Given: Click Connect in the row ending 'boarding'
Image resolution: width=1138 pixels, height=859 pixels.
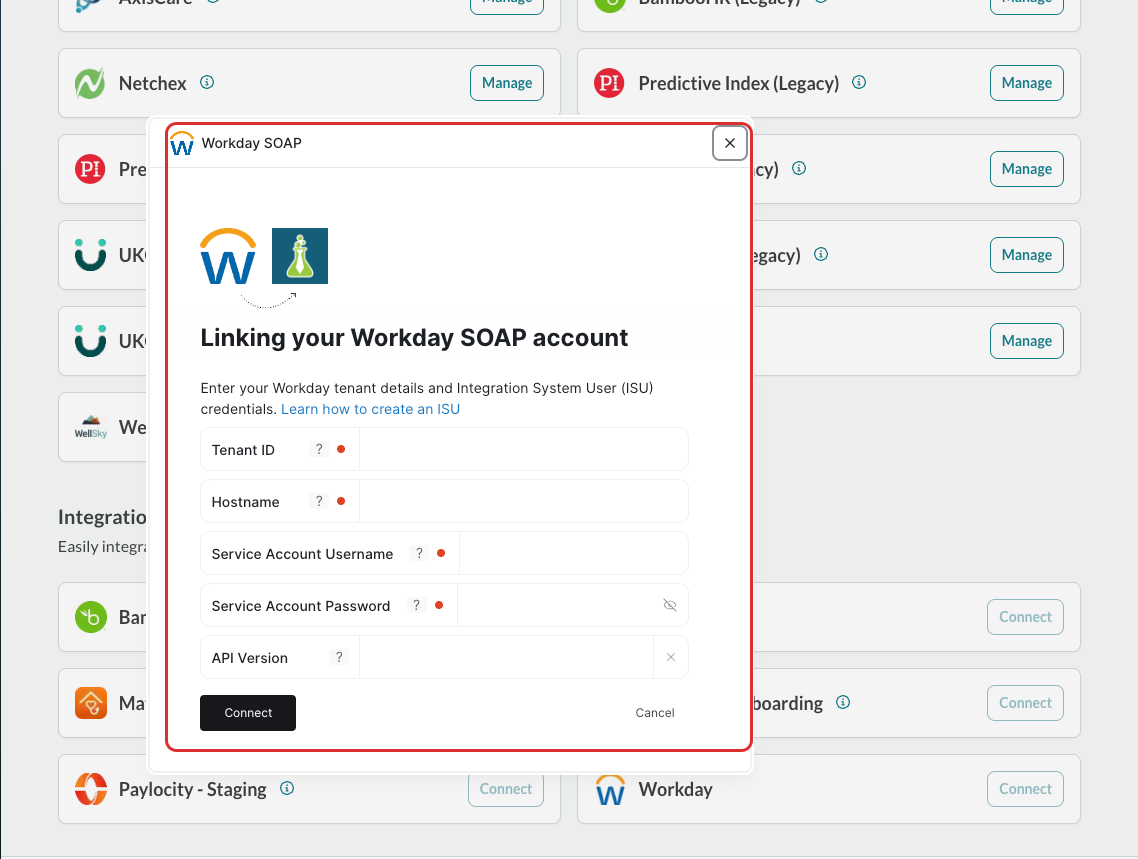Looking at the screenshot, I should tap(1025, 703).
